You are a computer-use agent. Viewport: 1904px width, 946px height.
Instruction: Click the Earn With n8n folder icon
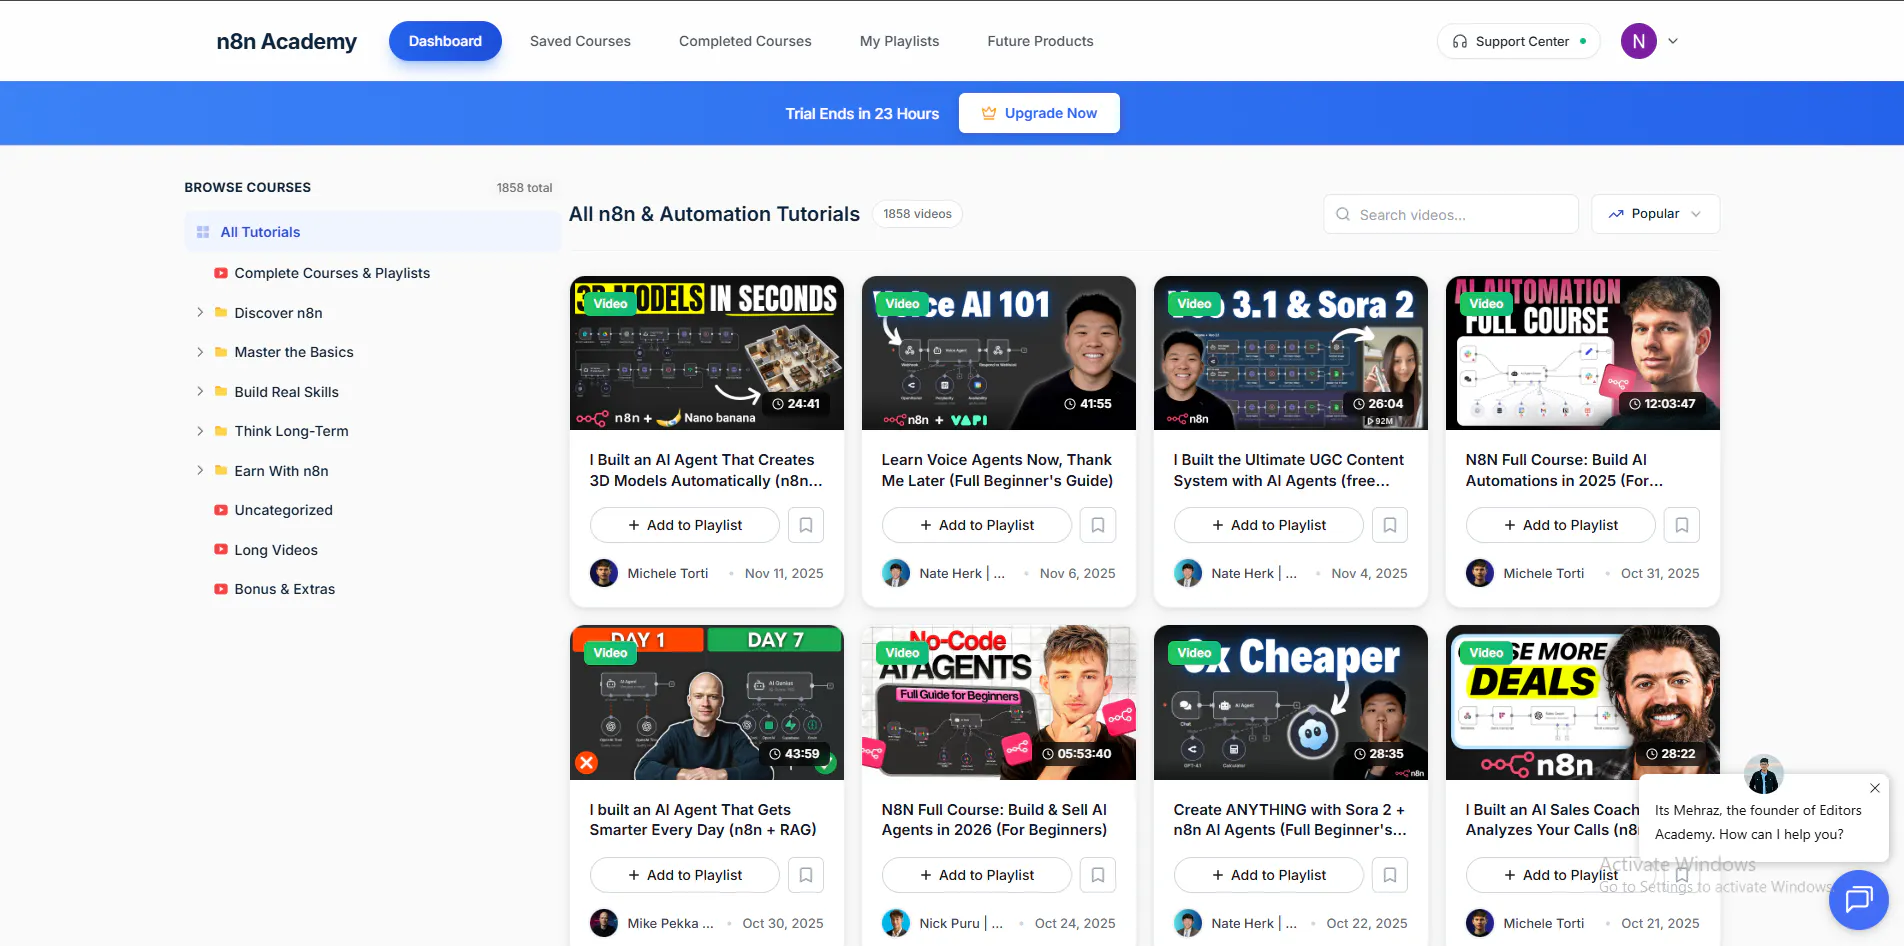click(x=221, y=470)
